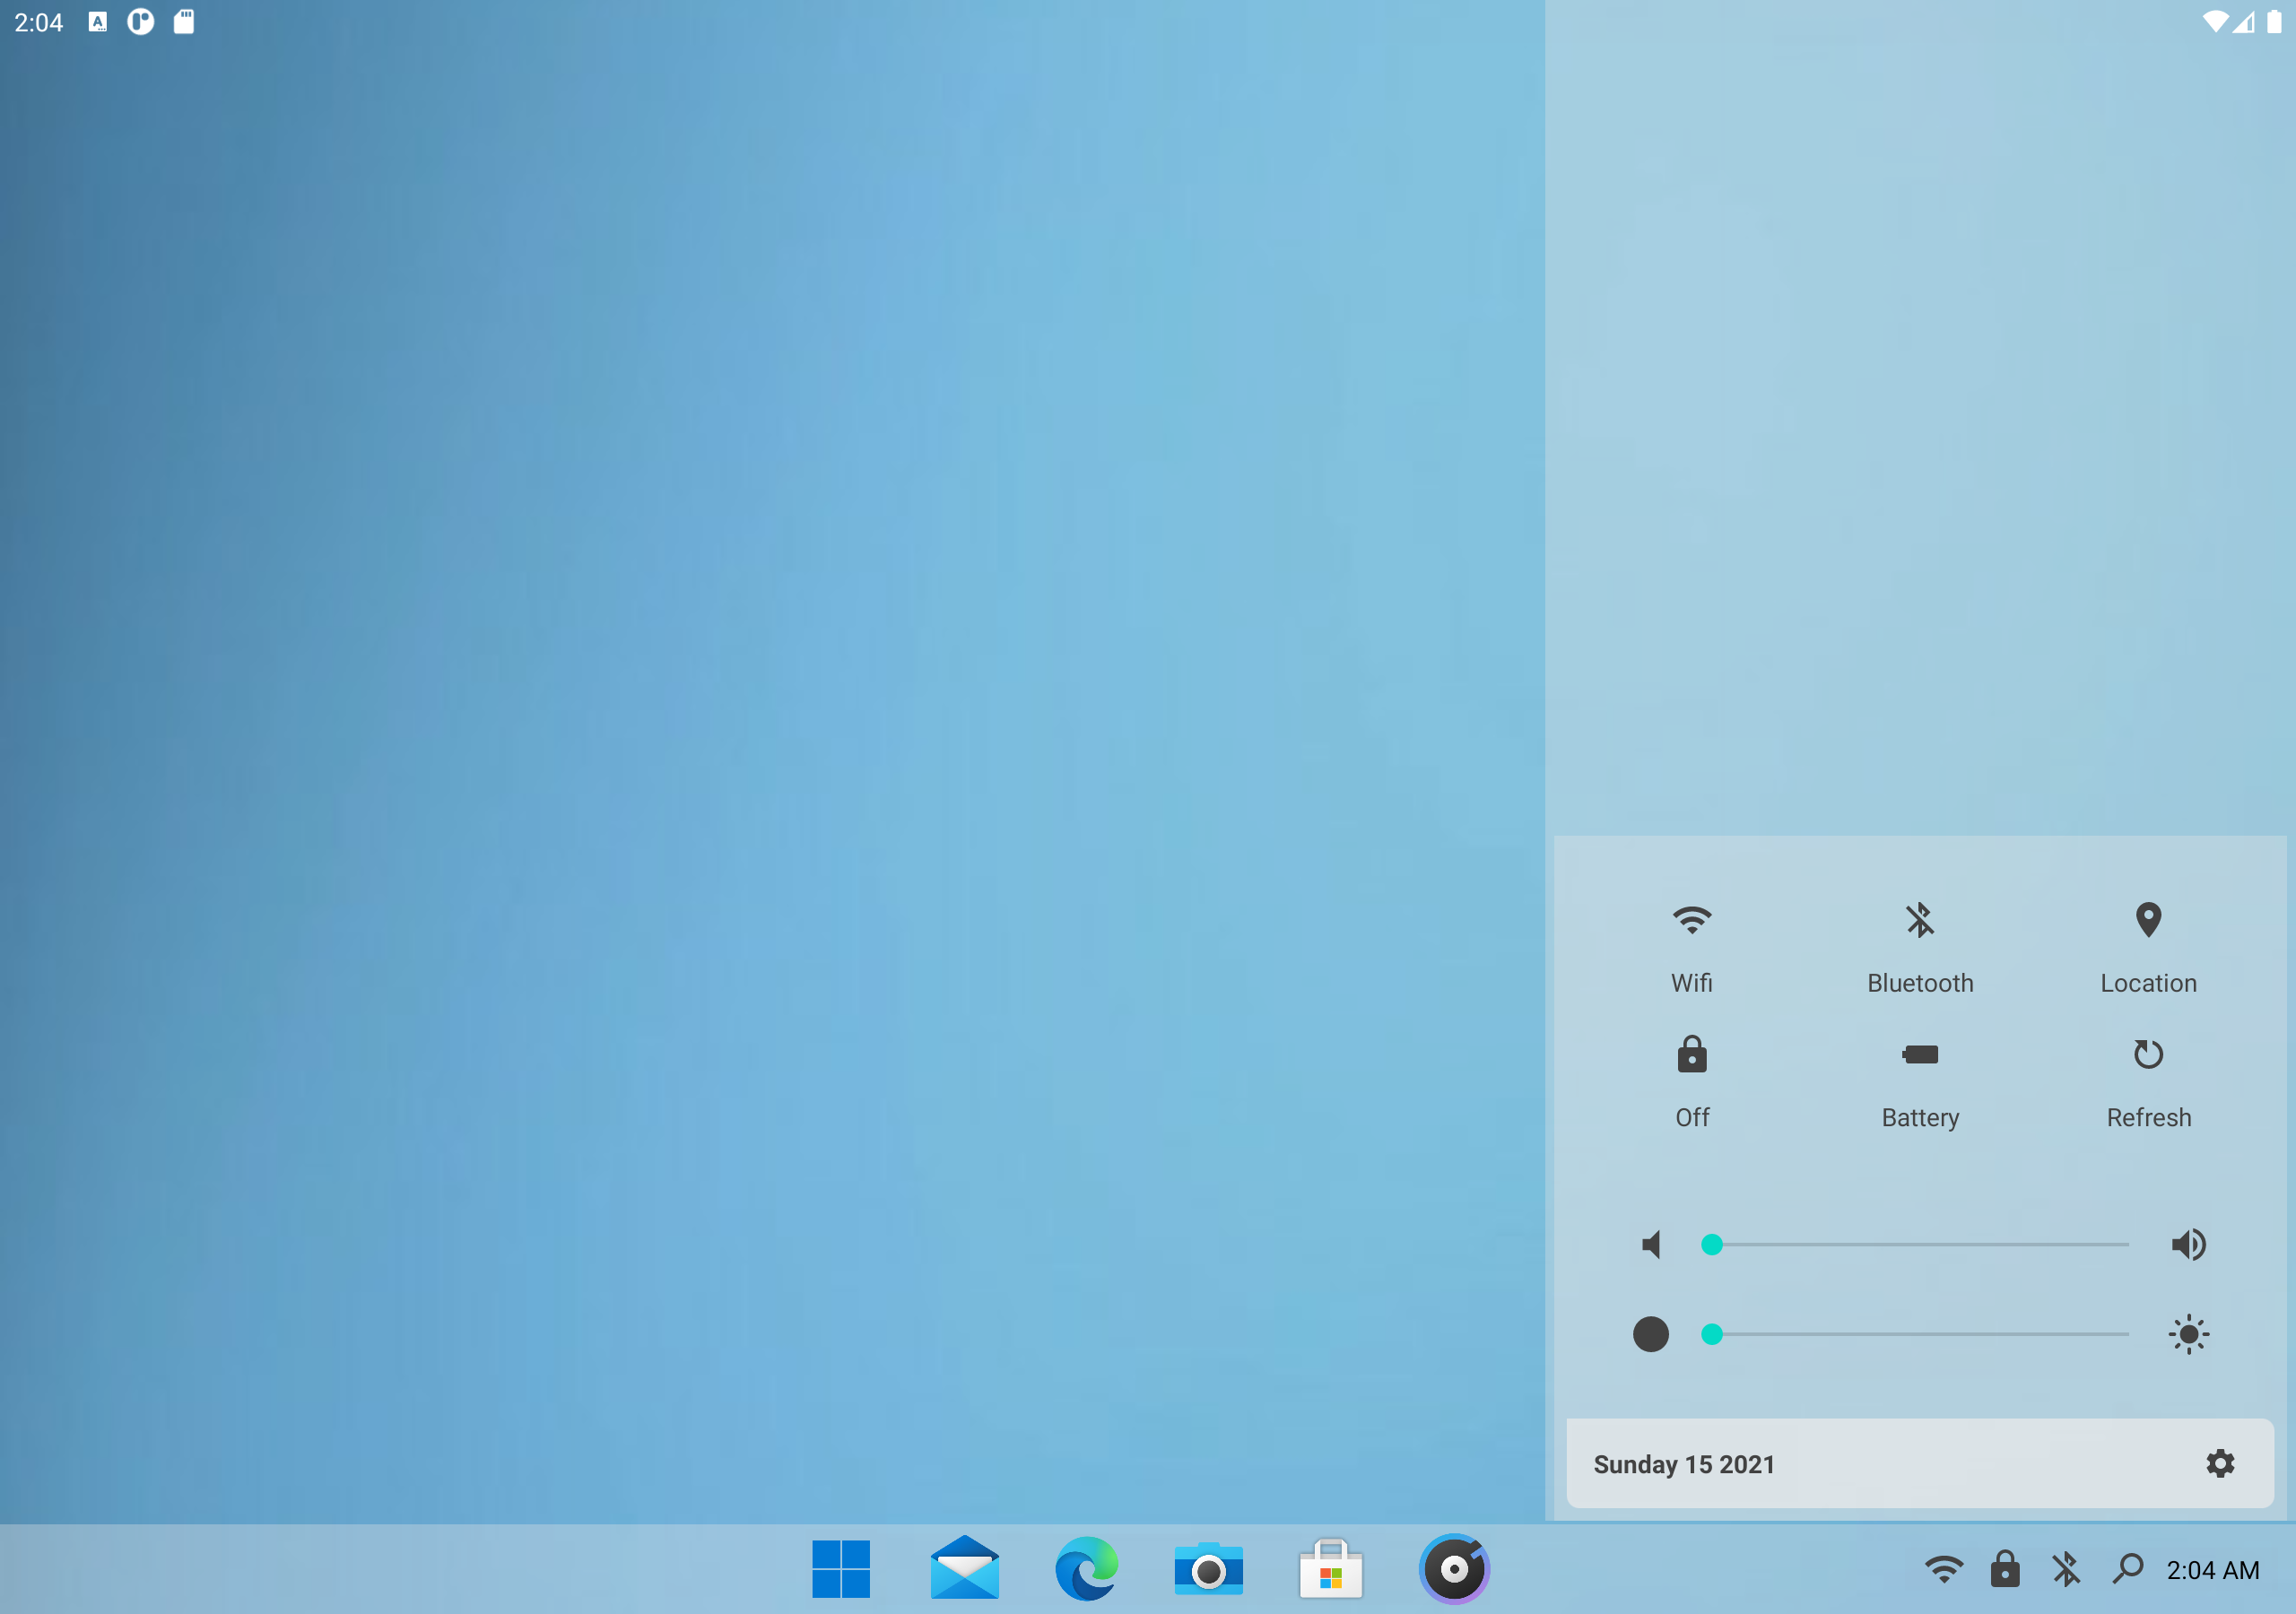This screenshot has width=2296, height=1614.
Task: Open the Windows Start menu icon
Action: pos(840,1569)
